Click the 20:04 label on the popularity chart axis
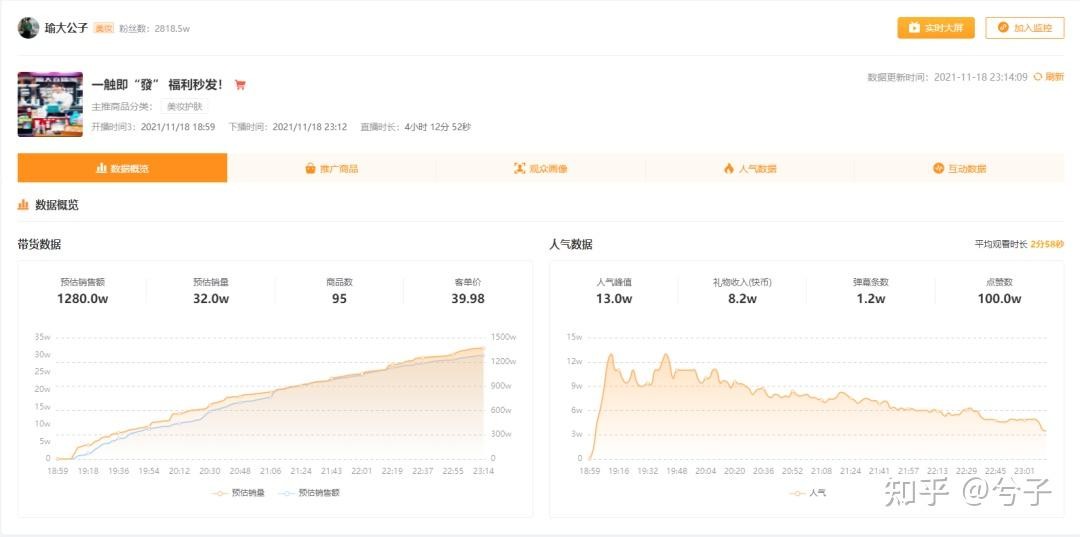The height and width of the screenshot is (537, 1080). (706, 472)
